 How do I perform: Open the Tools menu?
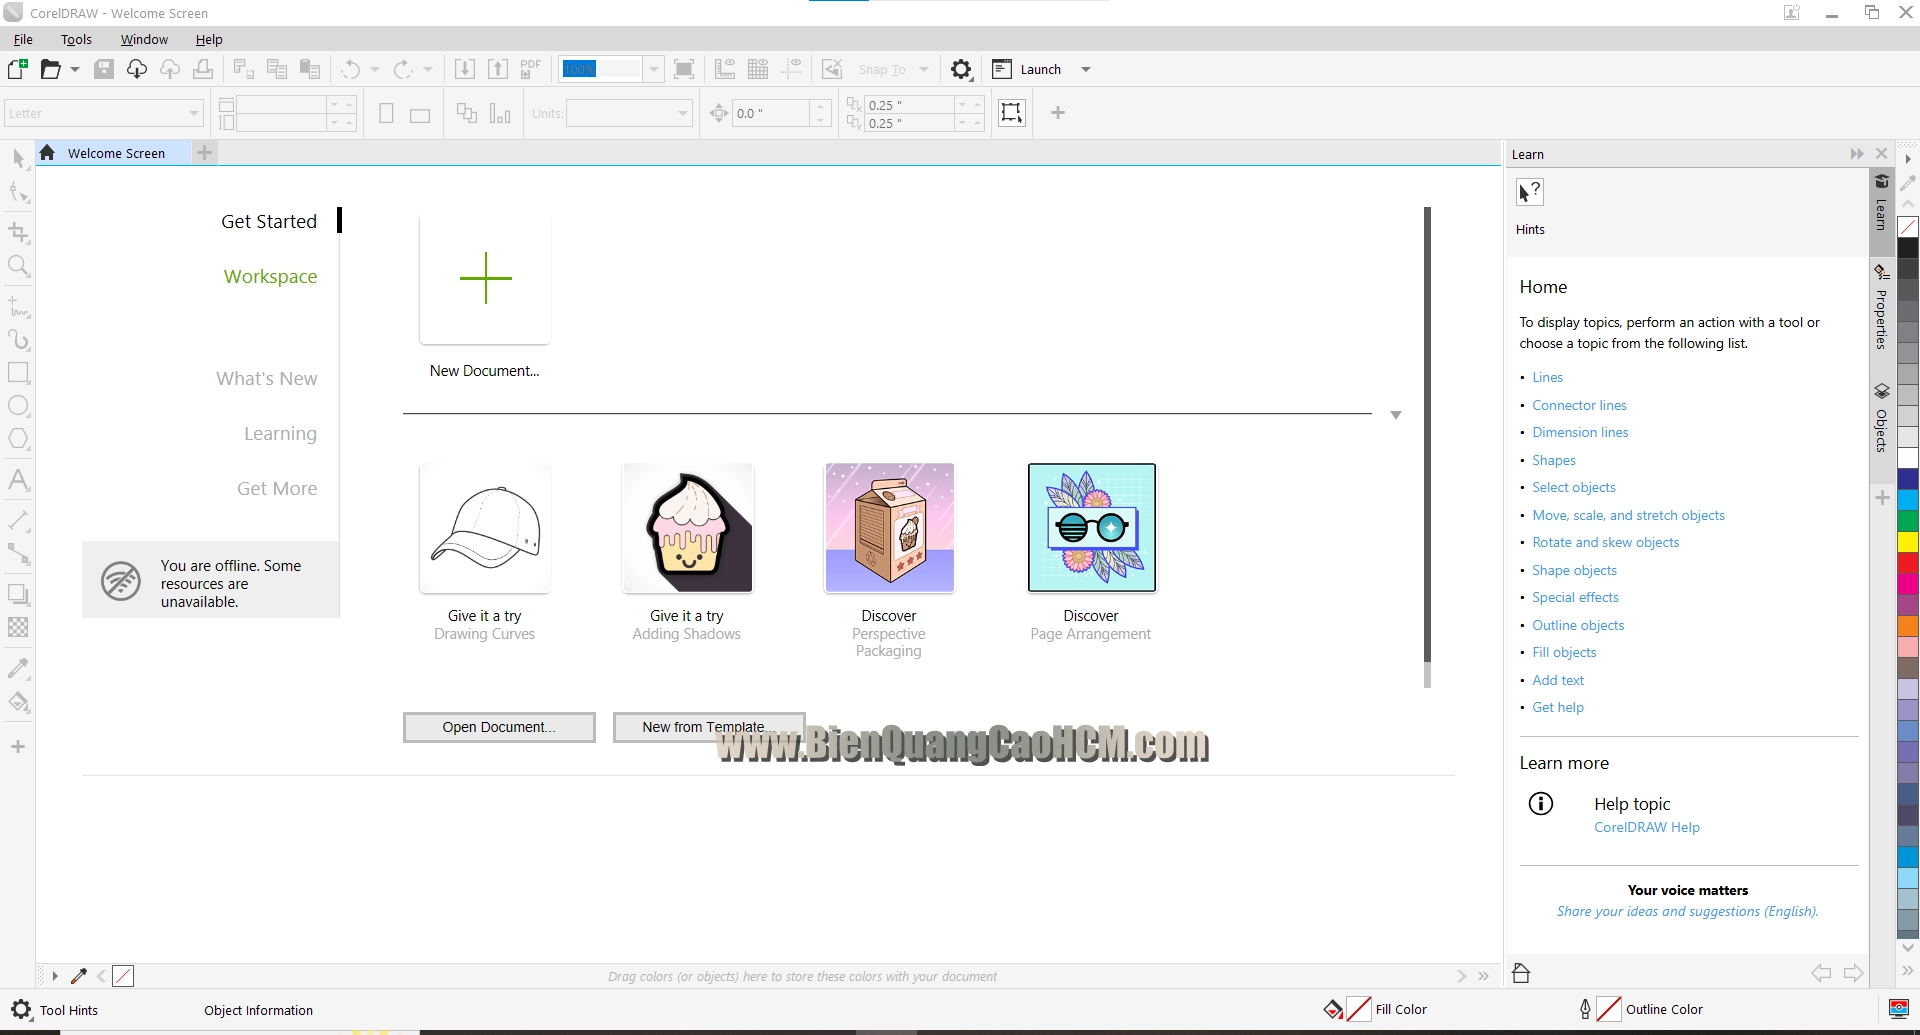point(76,40)
